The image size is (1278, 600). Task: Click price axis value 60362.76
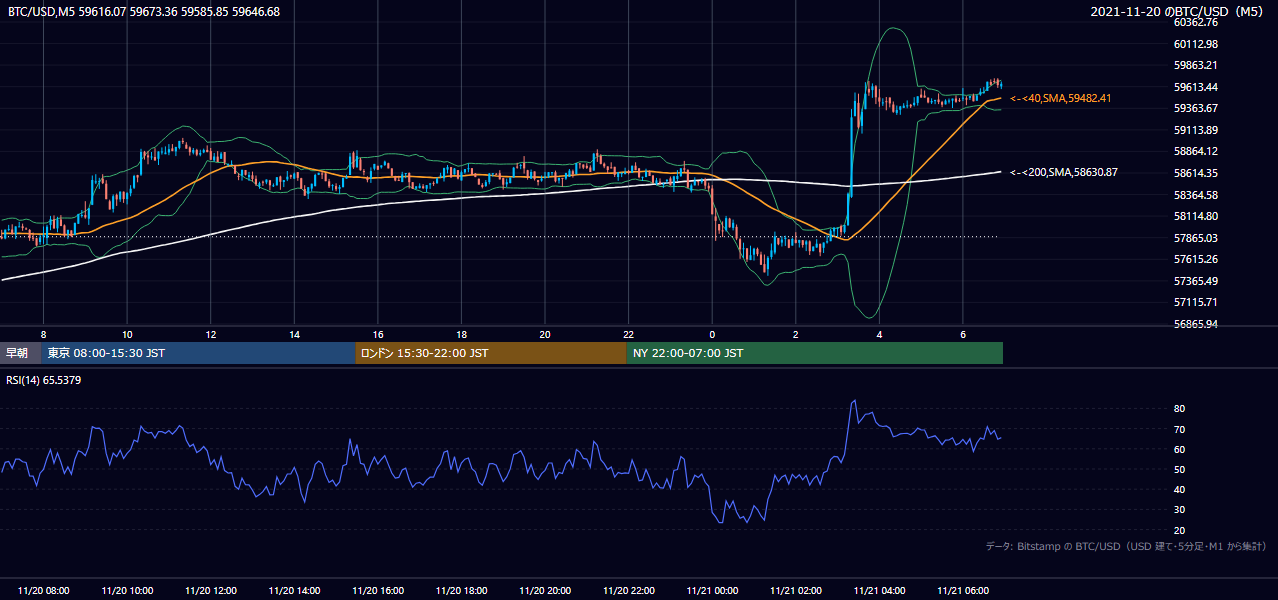1195,22
